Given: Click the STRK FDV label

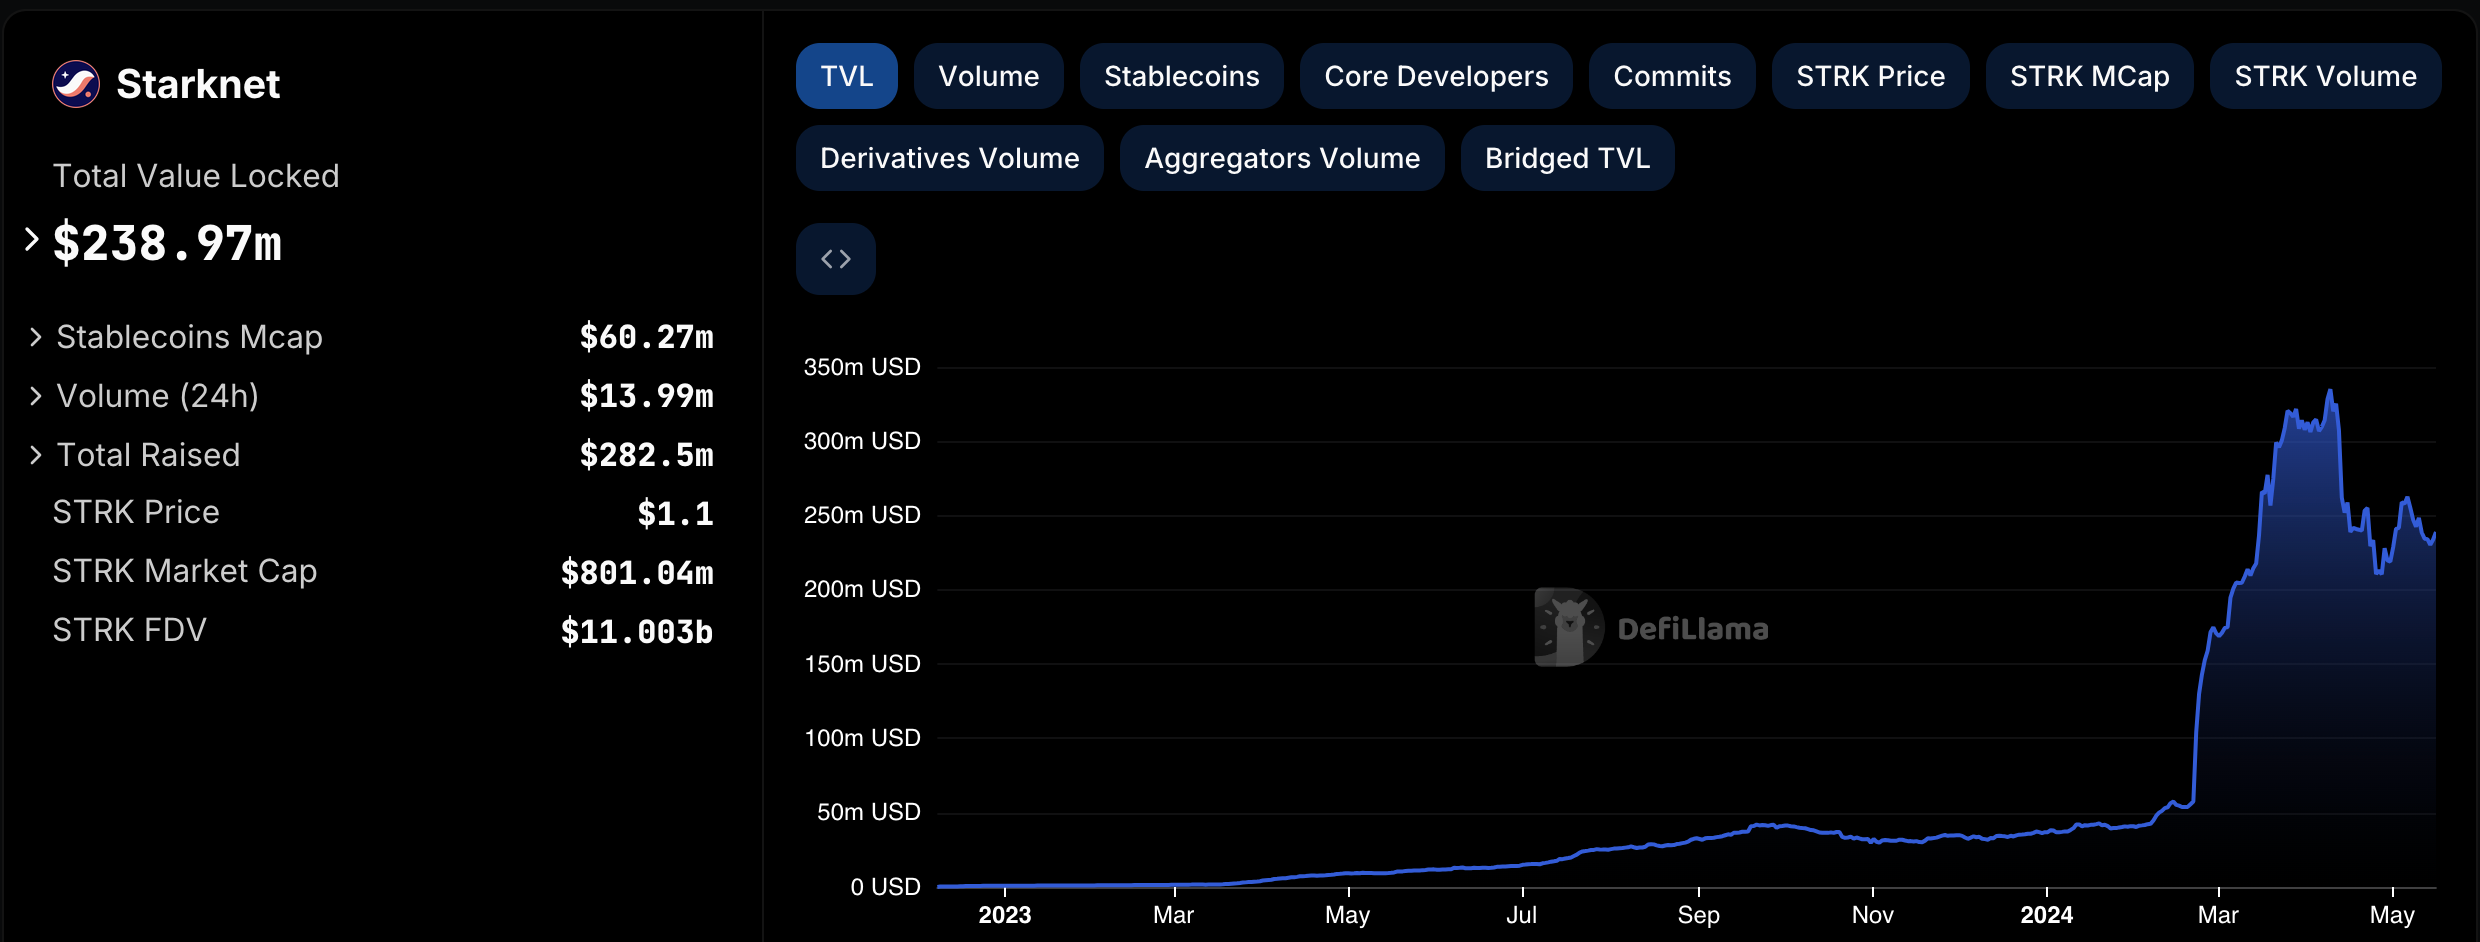Looking at the screenshot, I should pyautogui.click(x=130, y=630).
